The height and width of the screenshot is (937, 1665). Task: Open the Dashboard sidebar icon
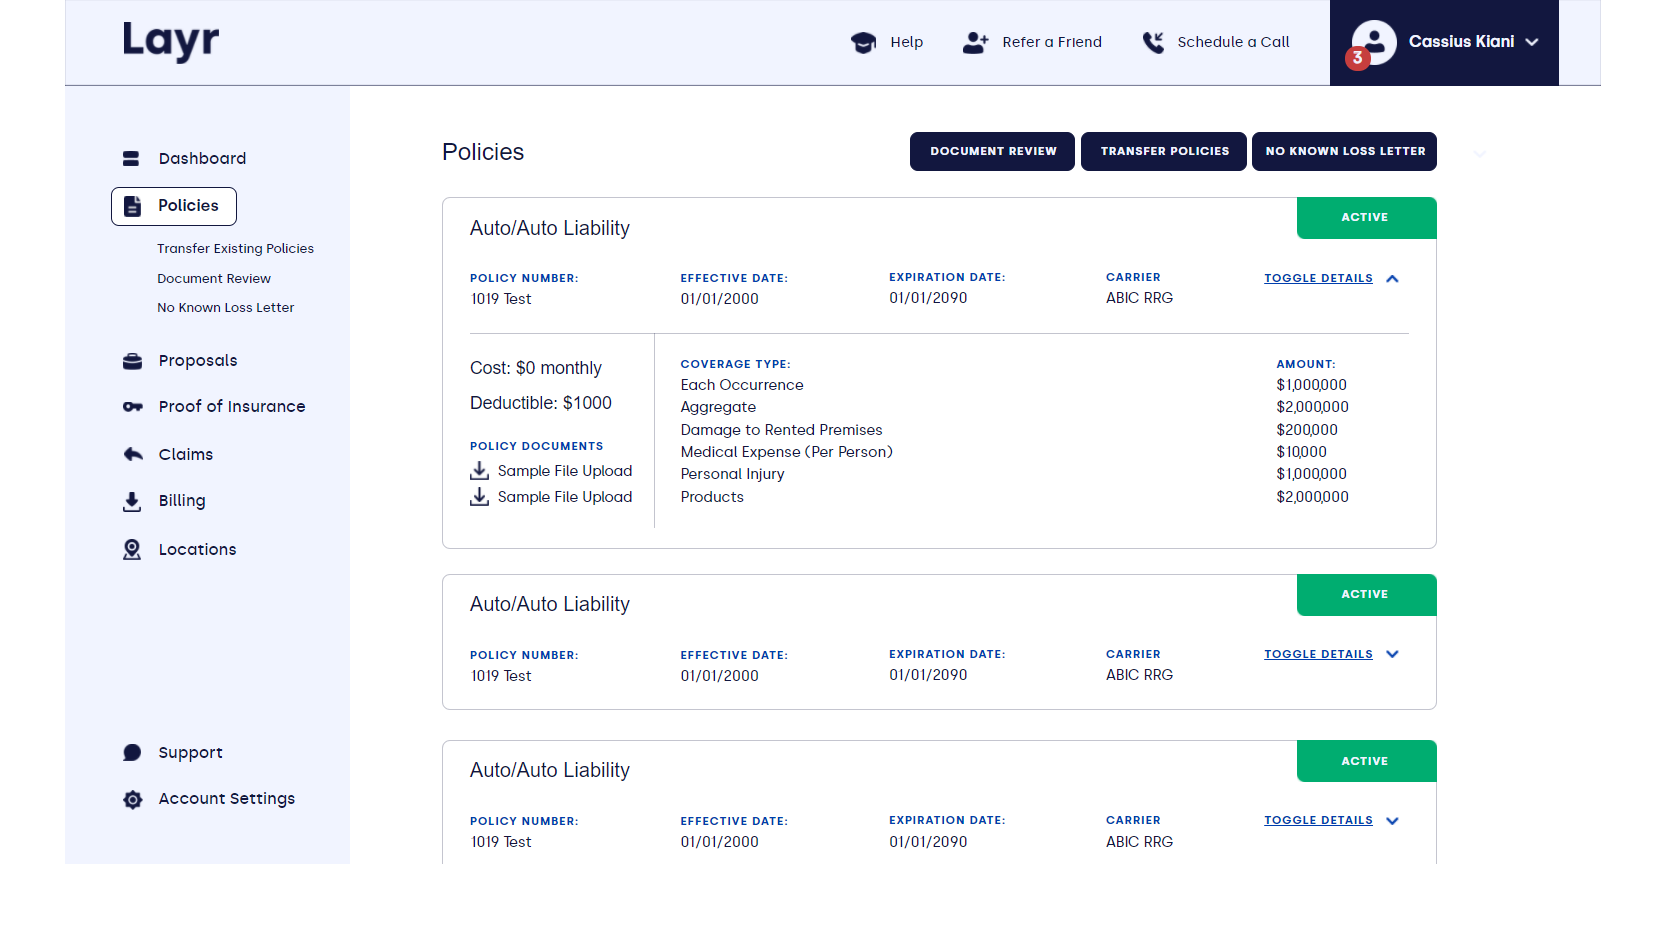132,158
